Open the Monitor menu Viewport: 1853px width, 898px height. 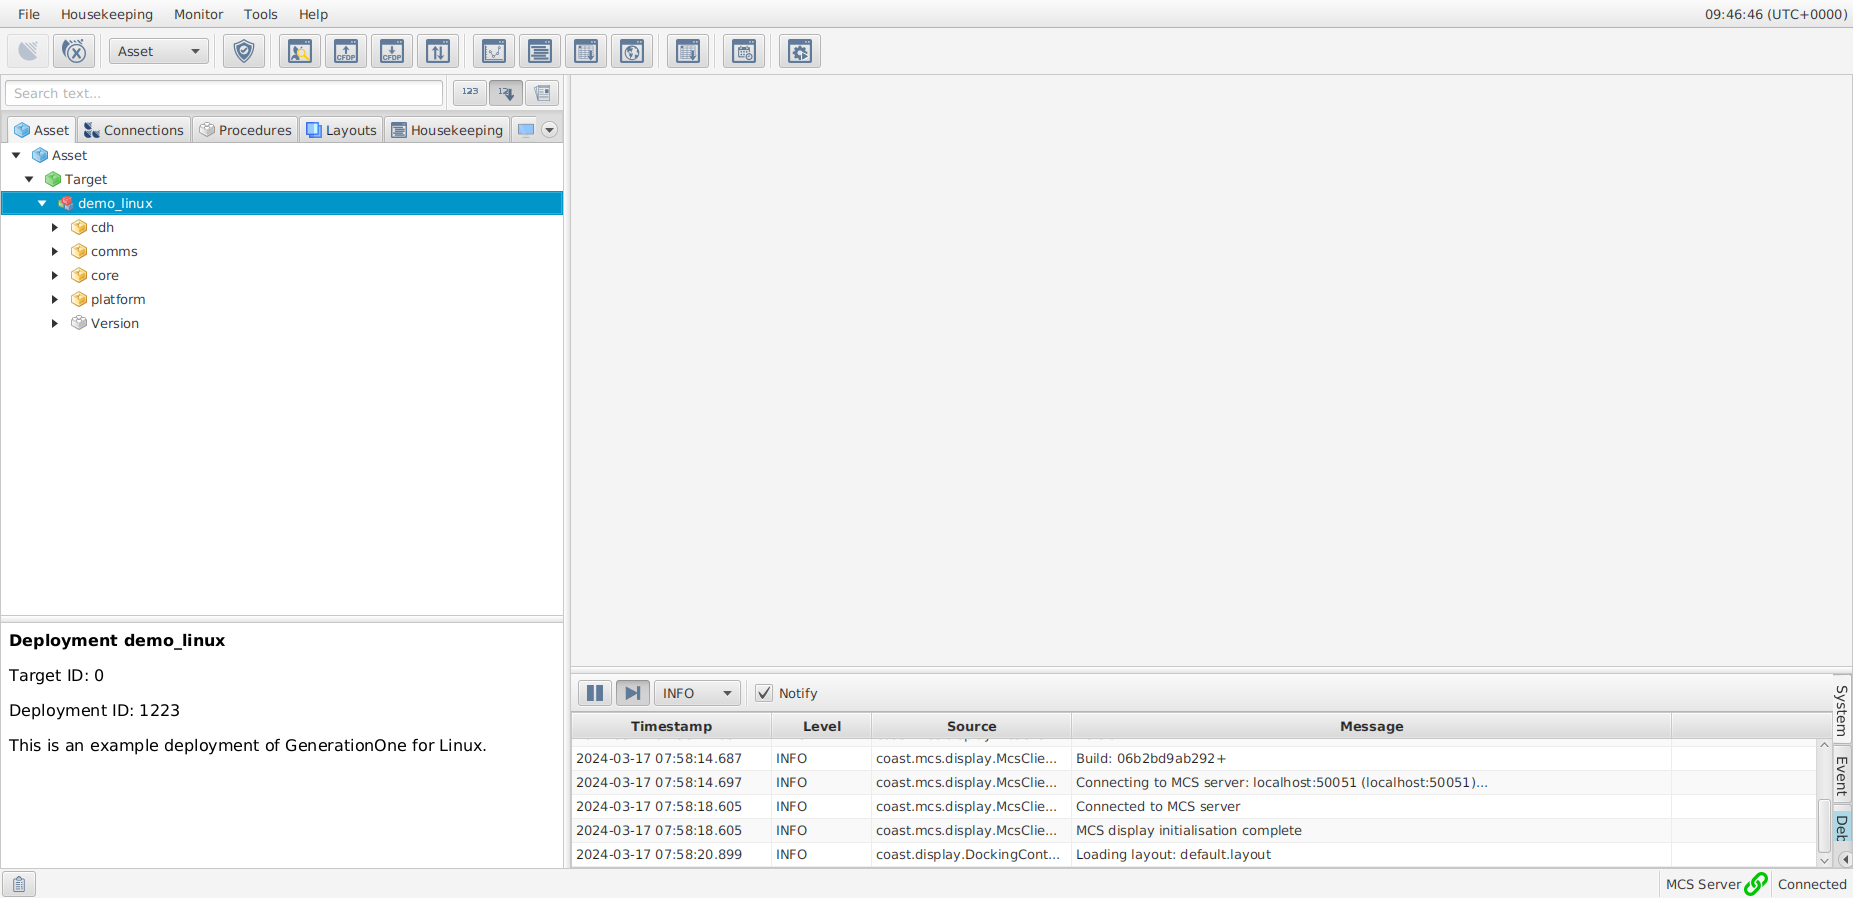198,14
